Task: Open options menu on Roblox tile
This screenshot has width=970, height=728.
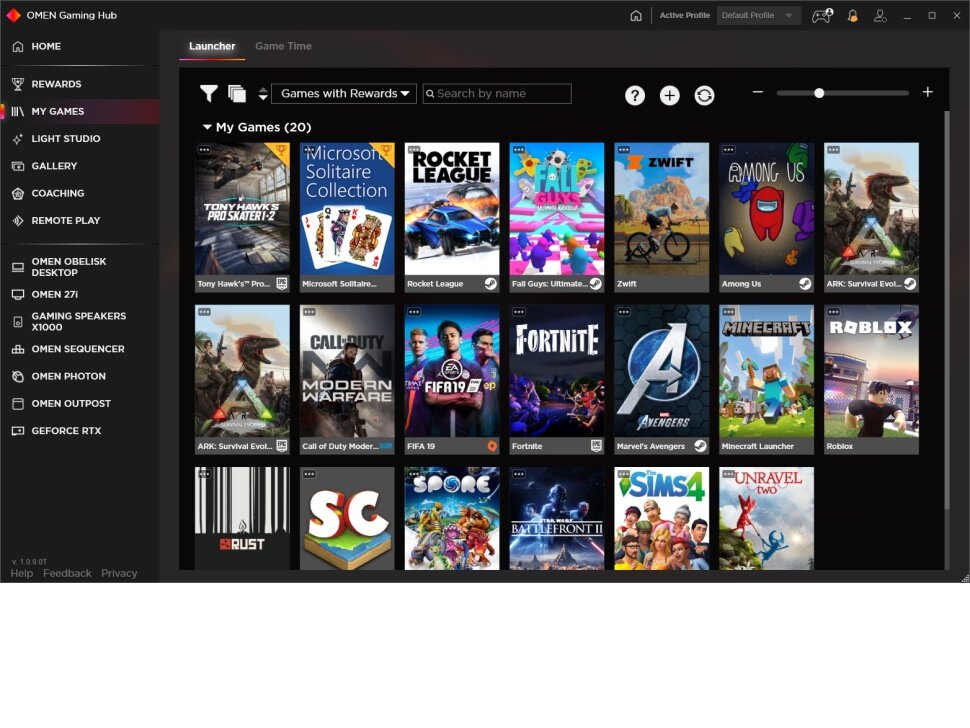Action: point(833,312)
